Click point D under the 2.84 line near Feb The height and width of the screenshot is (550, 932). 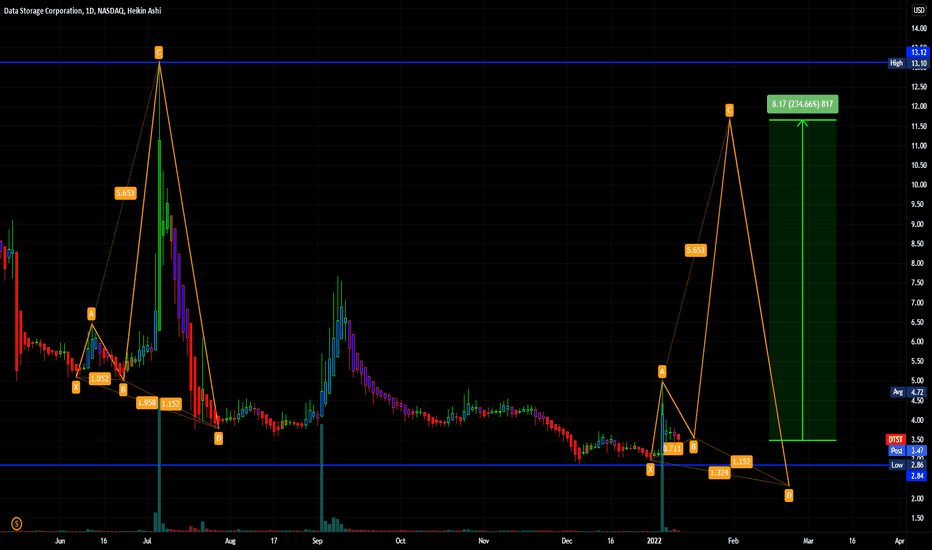[x=789, y=495]
